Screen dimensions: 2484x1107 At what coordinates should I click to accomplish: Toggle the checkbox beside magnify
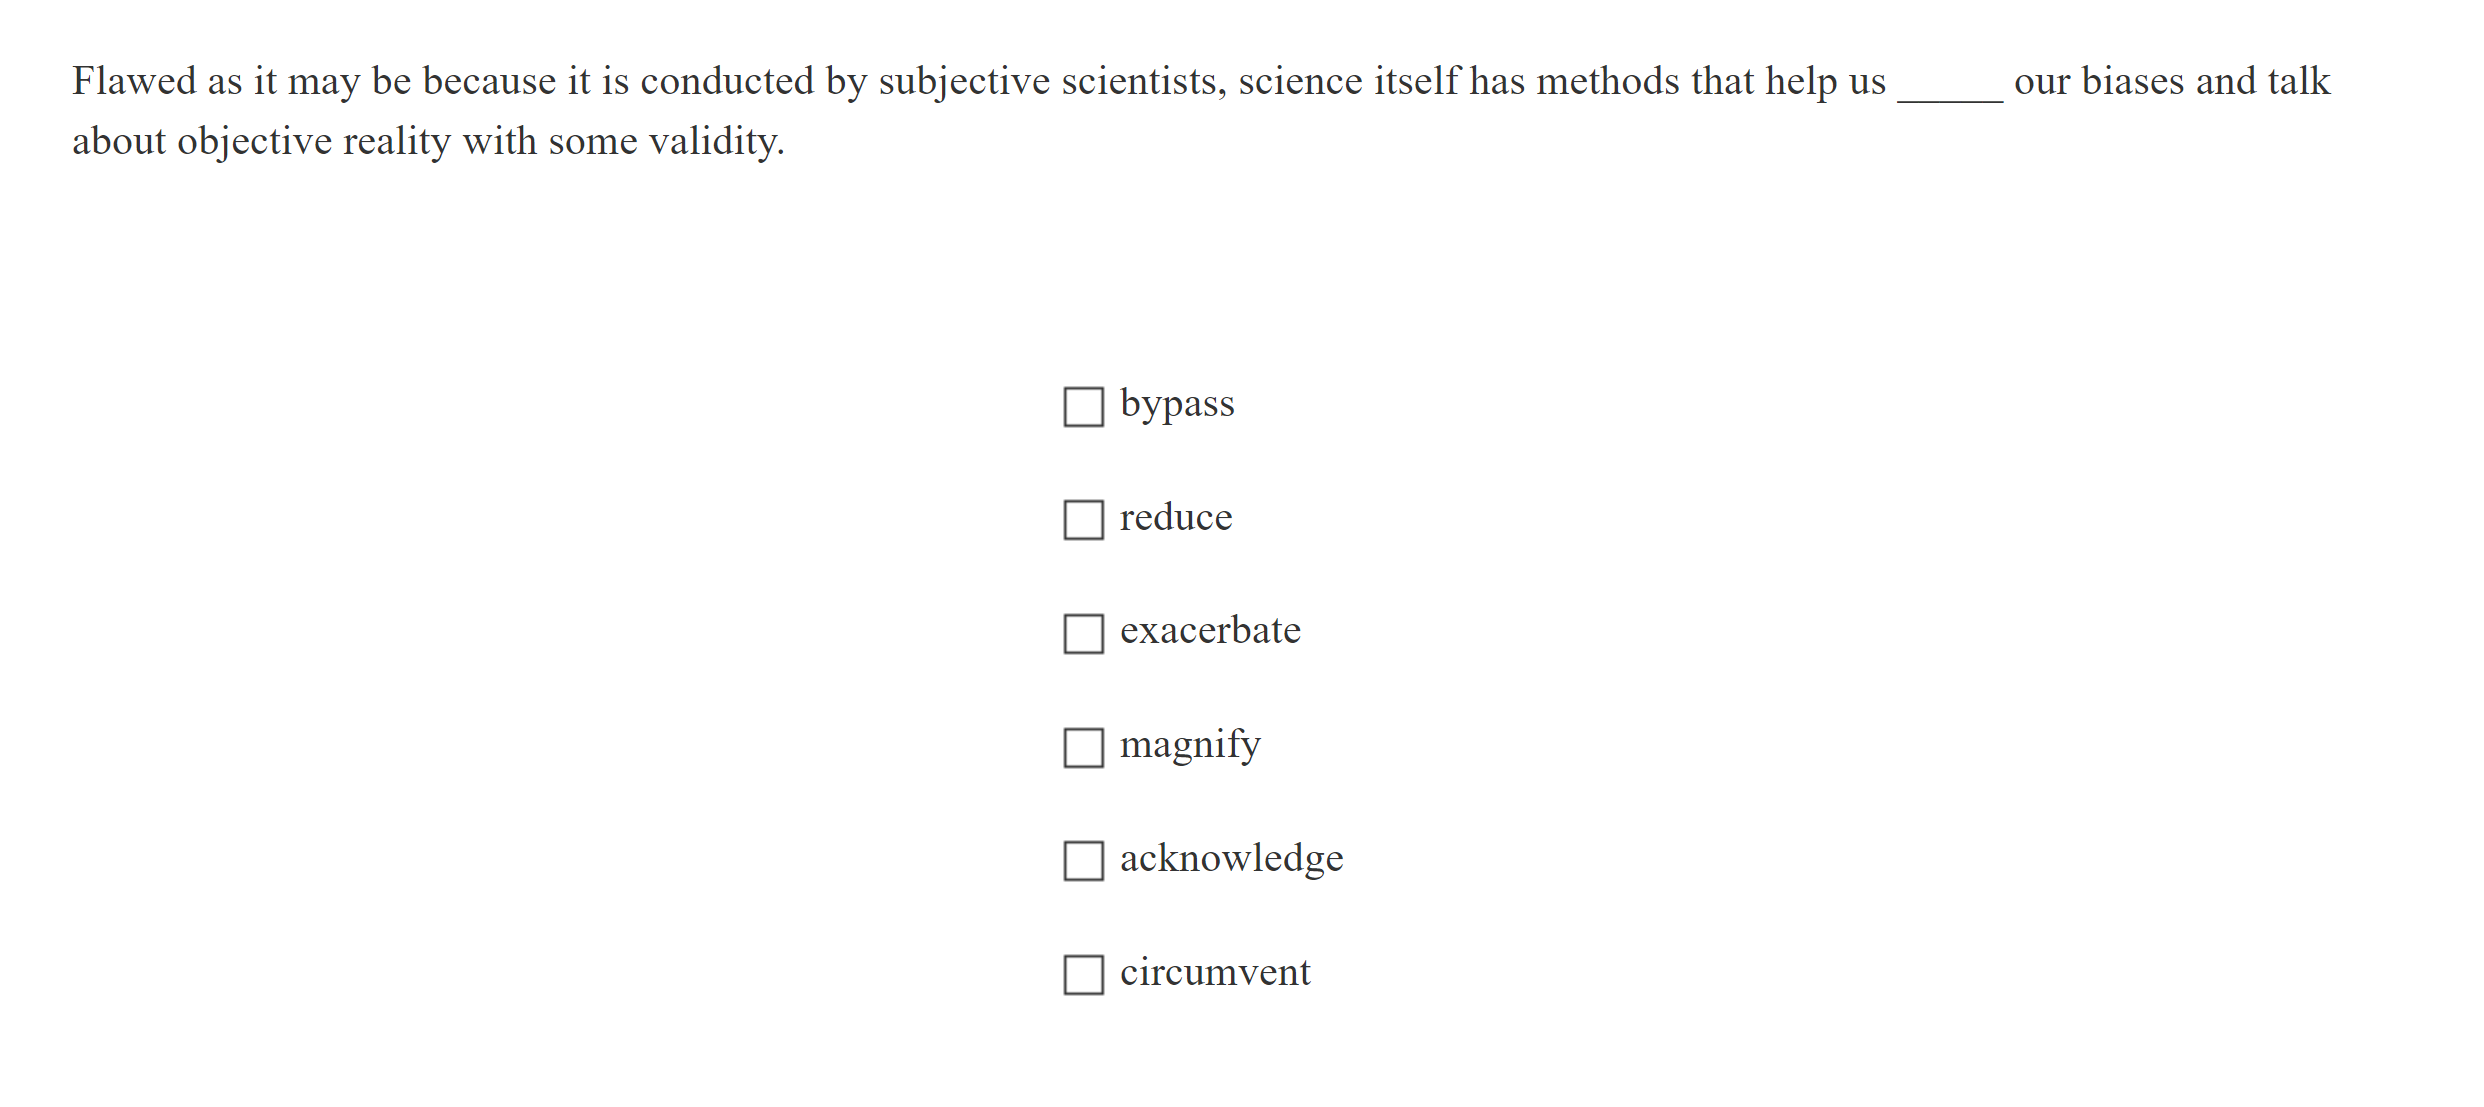[x=1084, y=746]
